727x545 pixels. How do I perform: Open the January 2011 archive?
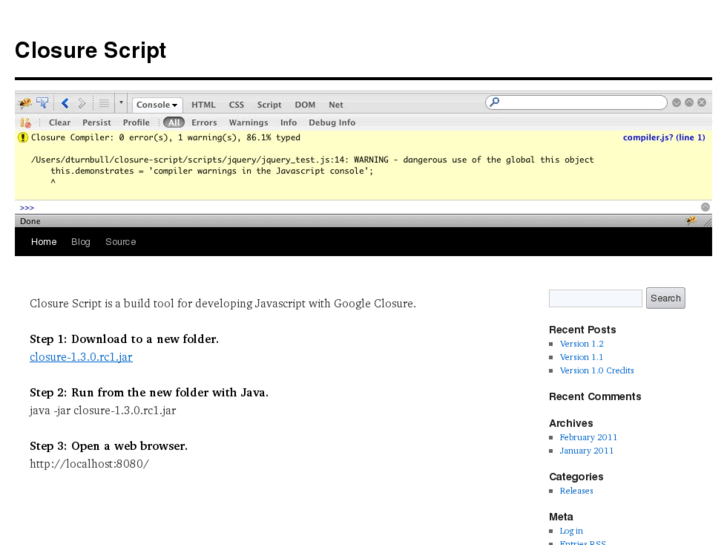(x=586, y=451)
